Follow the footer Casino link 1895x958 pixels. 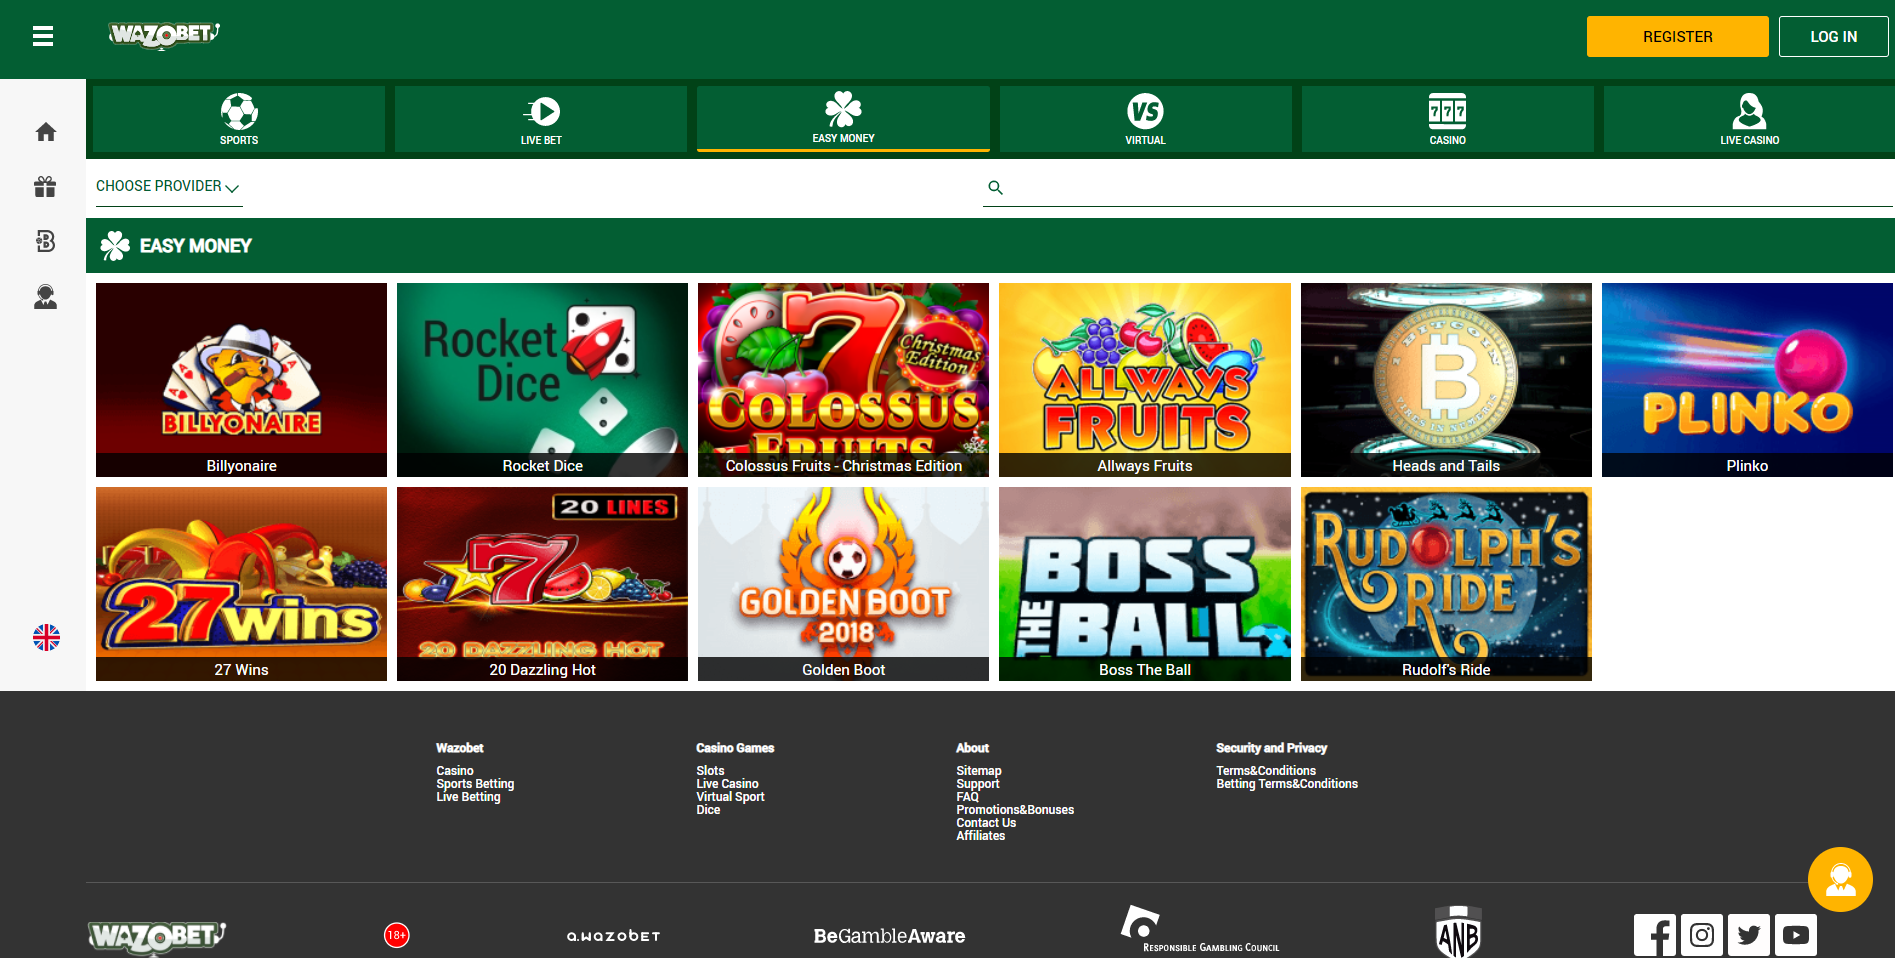[455, 771]
